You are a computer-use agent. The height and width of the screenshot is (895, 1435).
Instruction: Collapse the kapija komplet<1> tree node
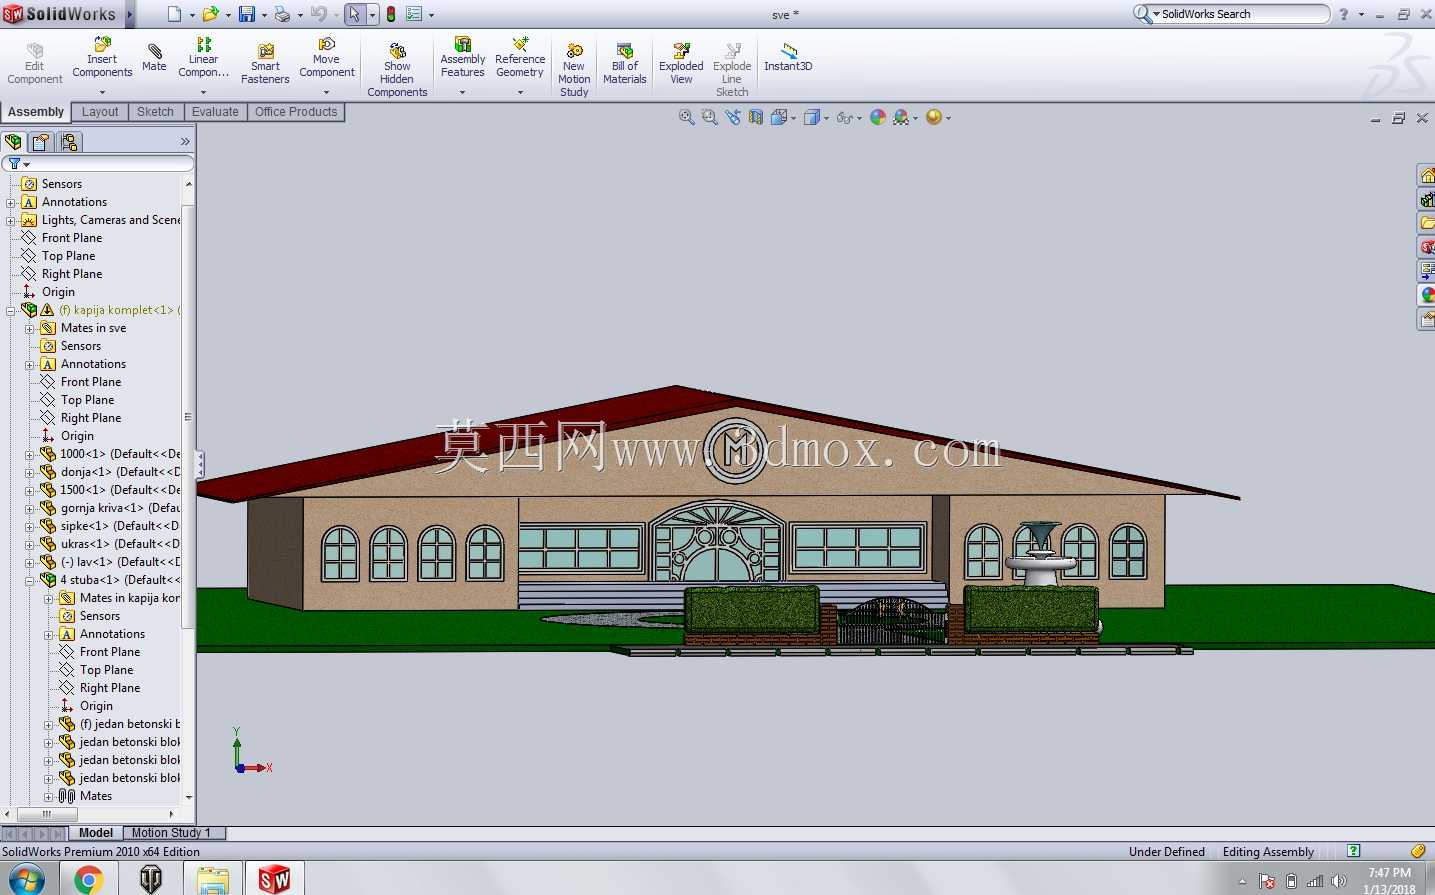[11, 311]
